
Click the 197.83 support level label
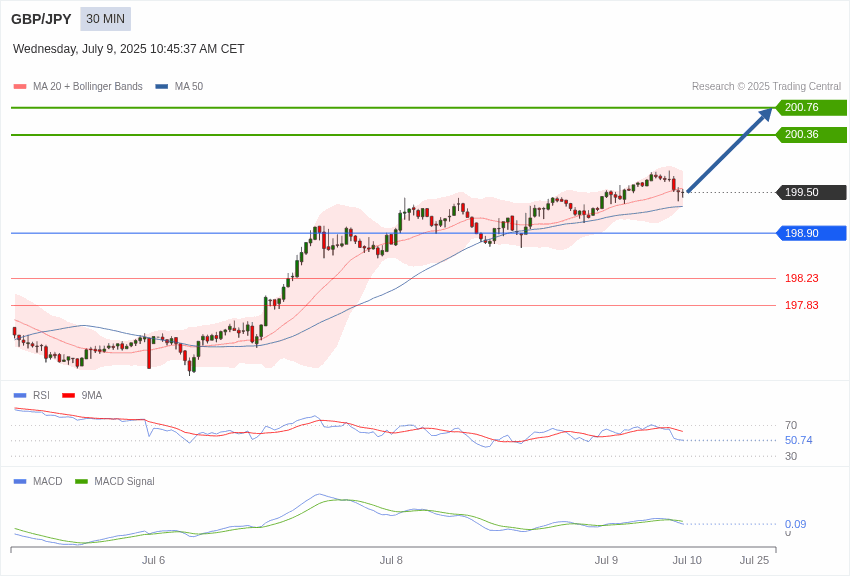[x=802, y=305]
